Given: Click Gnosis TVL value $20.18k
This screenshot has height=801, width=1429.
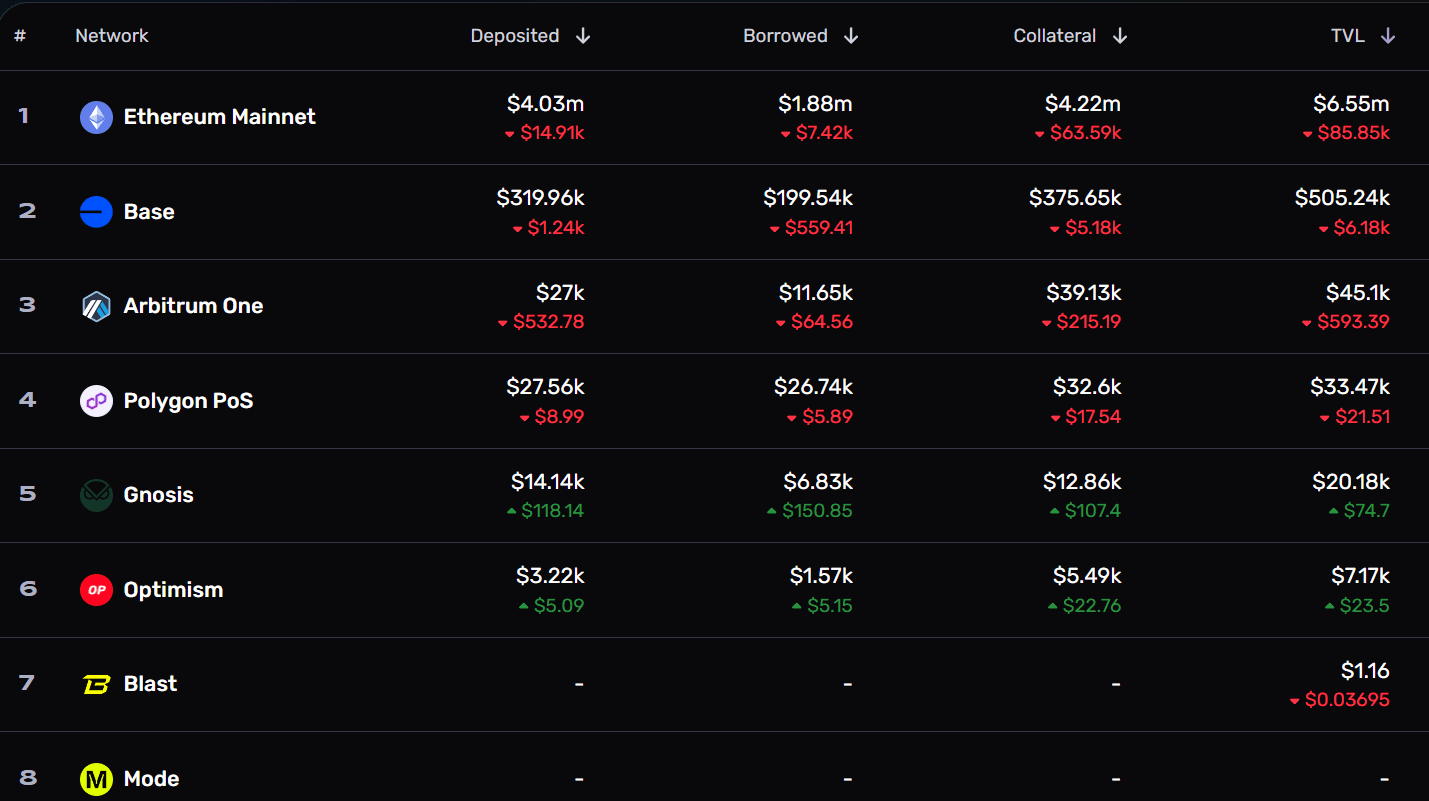Looking at the screenshot, I should coord(1351,482).
